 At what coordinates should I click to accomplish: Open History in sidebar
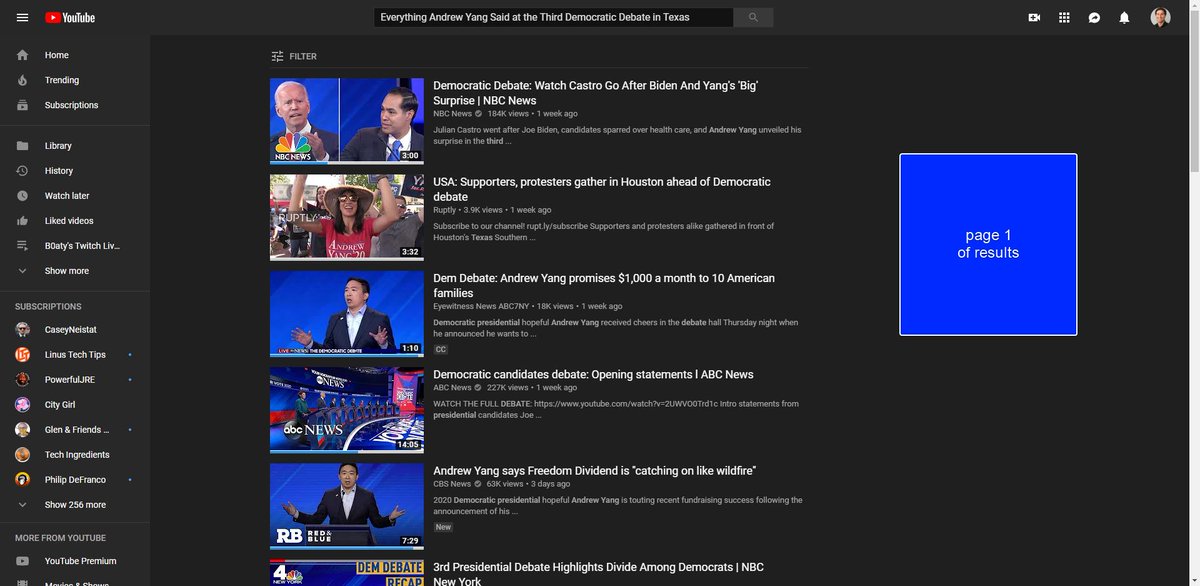click(x=75, y=171)
